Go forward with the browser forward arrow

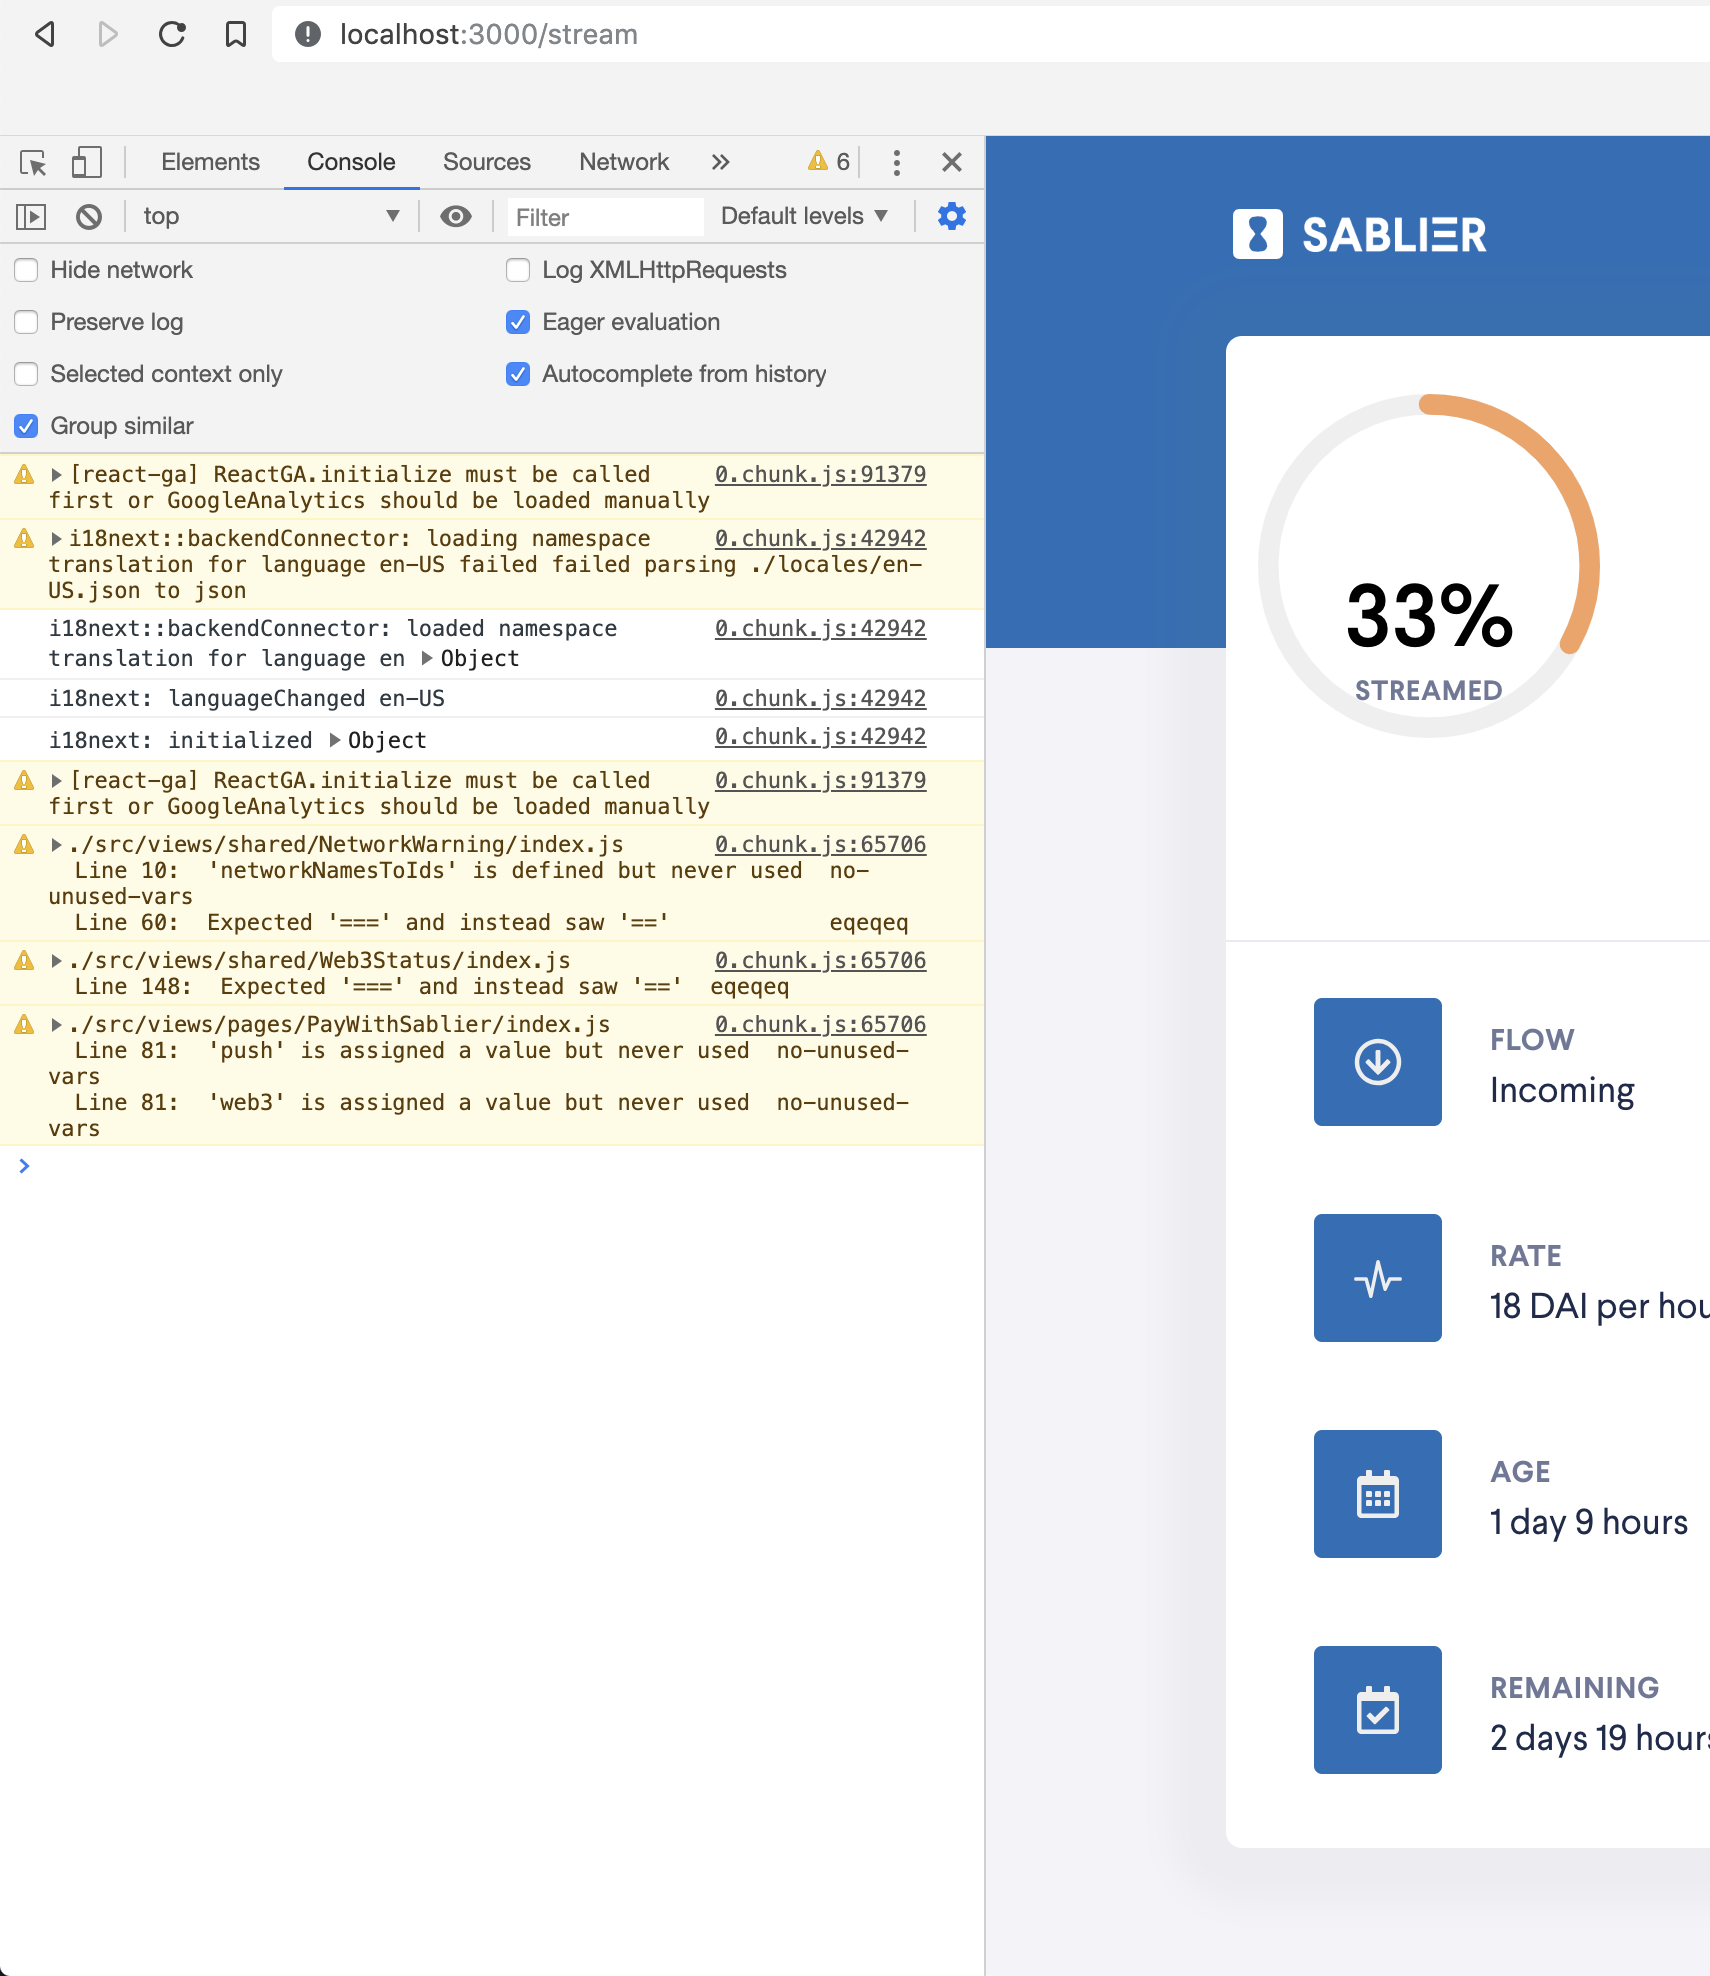[x=108, y=34]
